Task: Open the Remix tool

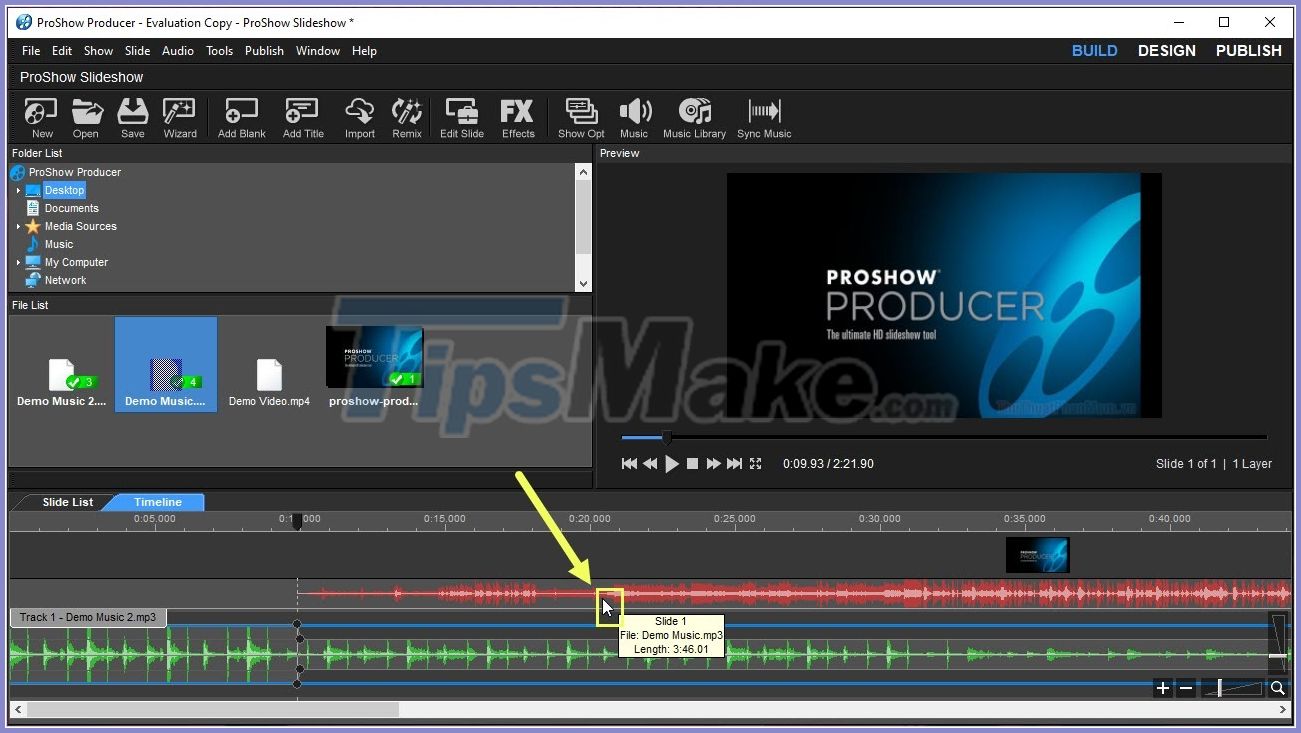Action: pos(406,117)
